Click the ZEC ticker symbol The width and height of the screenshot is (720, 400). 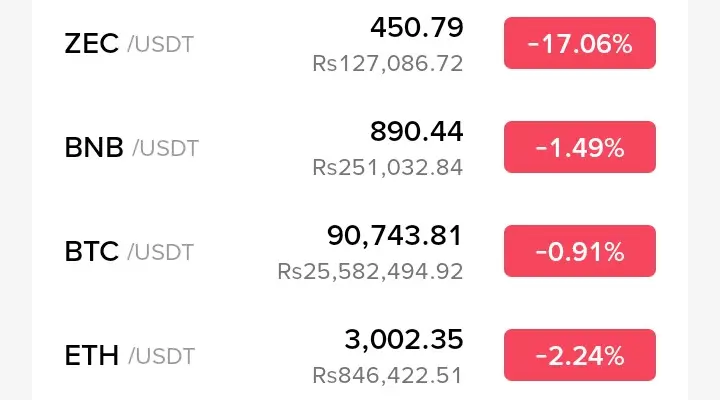(92, 44)
